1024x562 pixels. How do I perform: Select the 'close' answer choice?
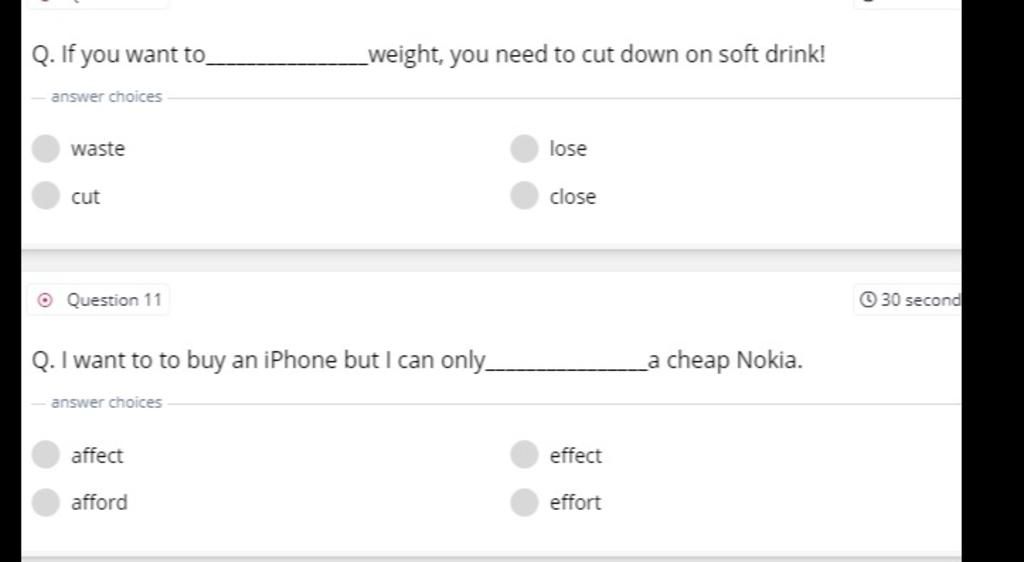pos(524,196)
